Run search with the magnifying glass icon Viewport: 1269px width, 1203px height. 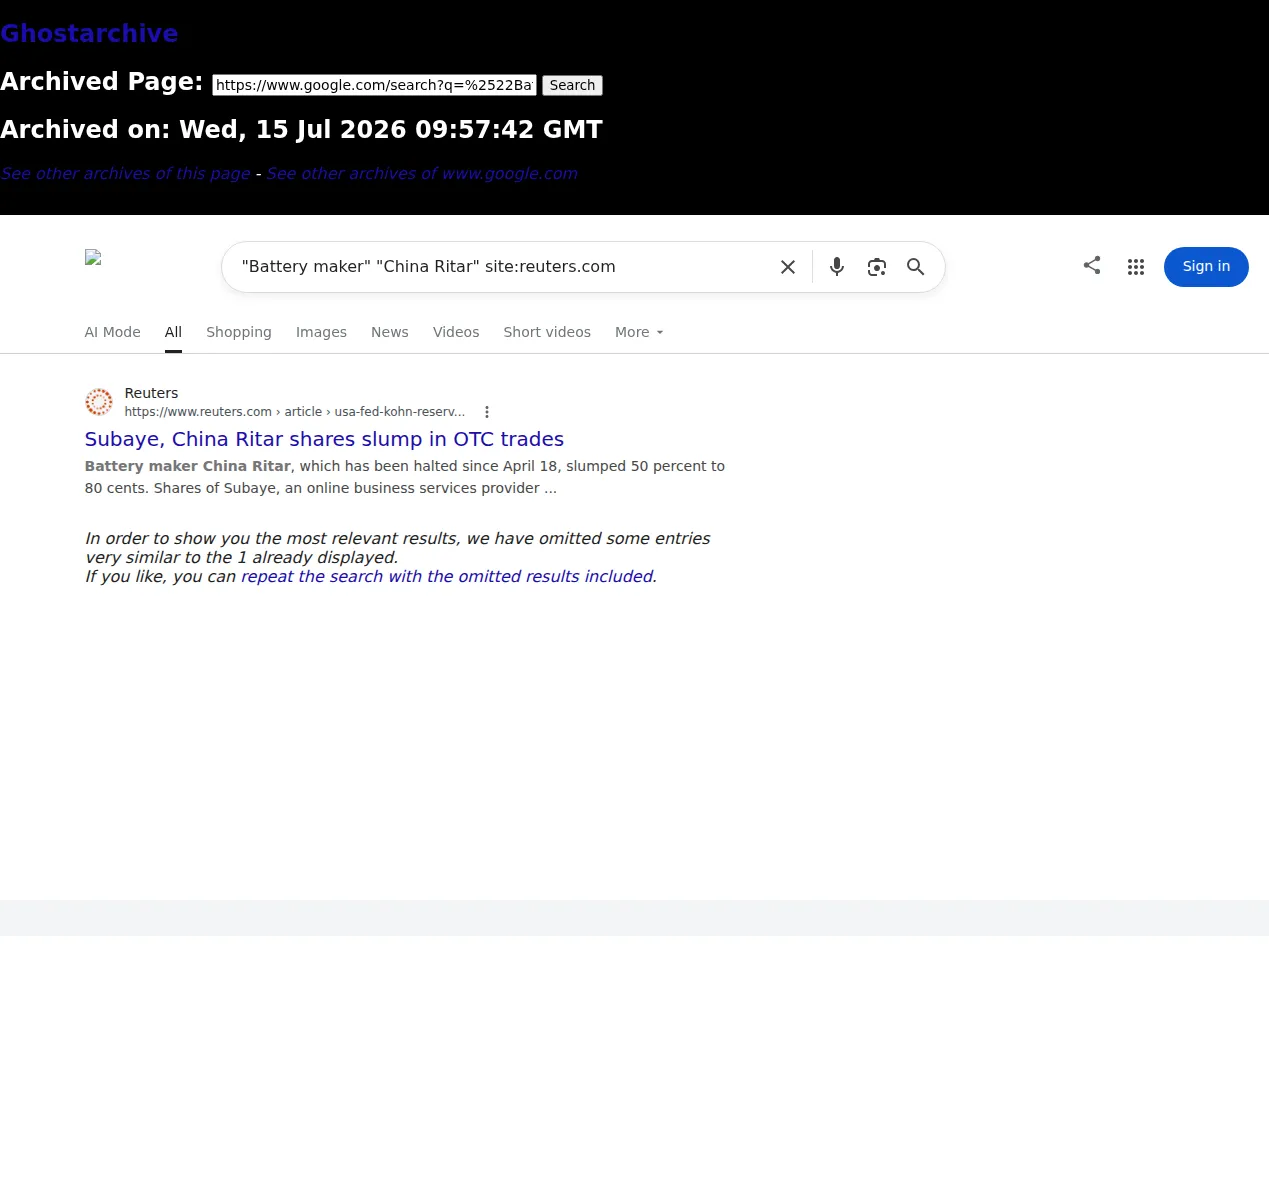[x=915, y=267]
